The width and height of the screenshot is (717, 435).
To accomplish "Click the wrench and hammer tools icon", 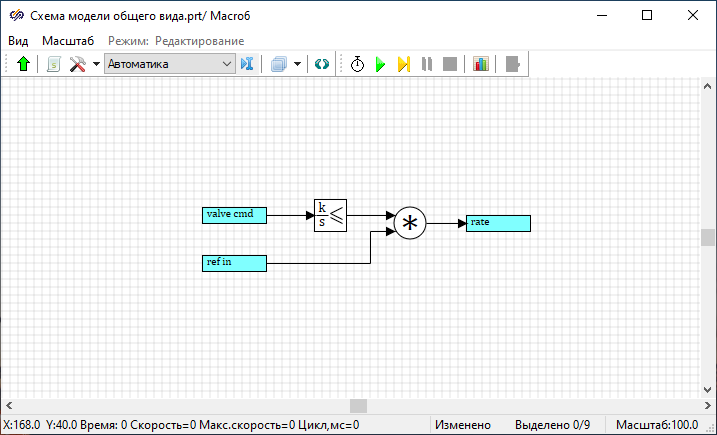I will tap(77, 64).
